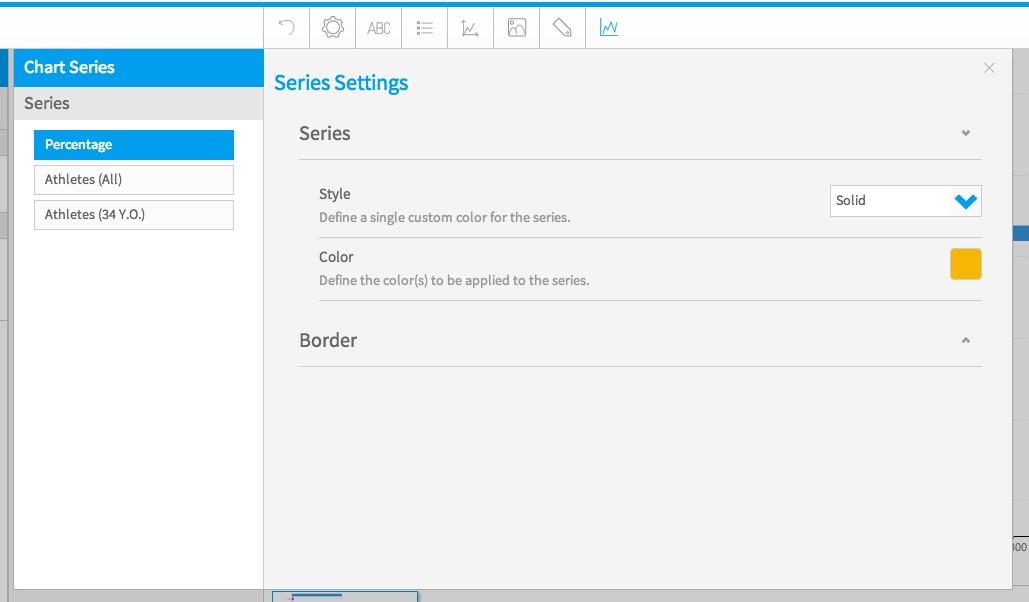This screenshot has height=602, width=1029.
Task: Click the Chart Series panel title
Action: [69, 67]
